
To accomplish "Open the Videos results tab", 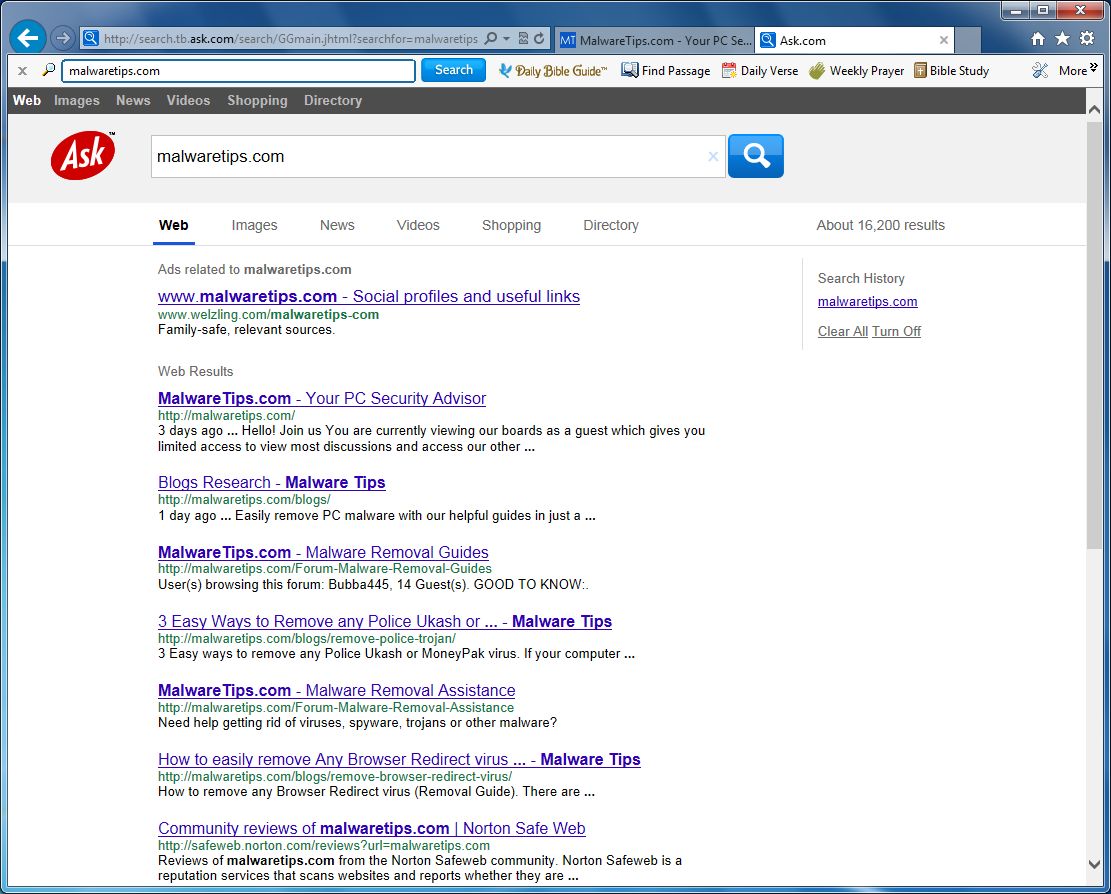I will [418, 225].
